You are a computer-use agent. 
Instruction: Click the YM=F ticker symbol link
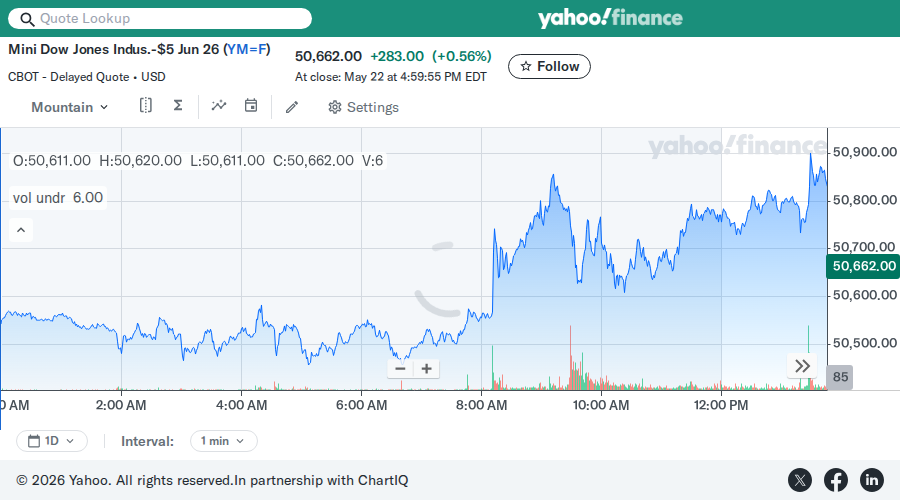246,49
